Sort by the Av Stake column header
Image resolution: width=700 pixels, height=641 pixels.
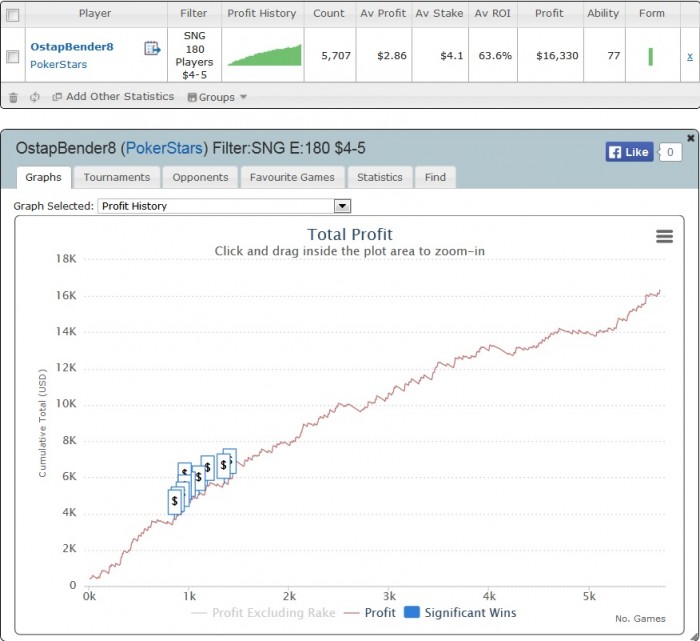(x=439, y=13)
